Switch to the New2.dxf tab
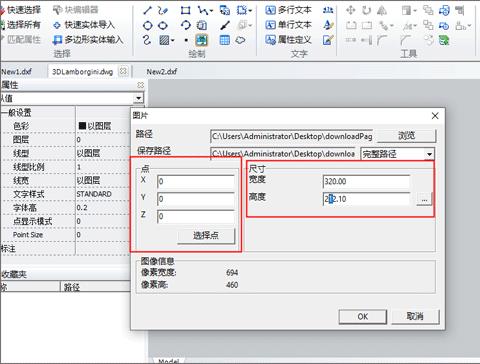 (162, 72)
